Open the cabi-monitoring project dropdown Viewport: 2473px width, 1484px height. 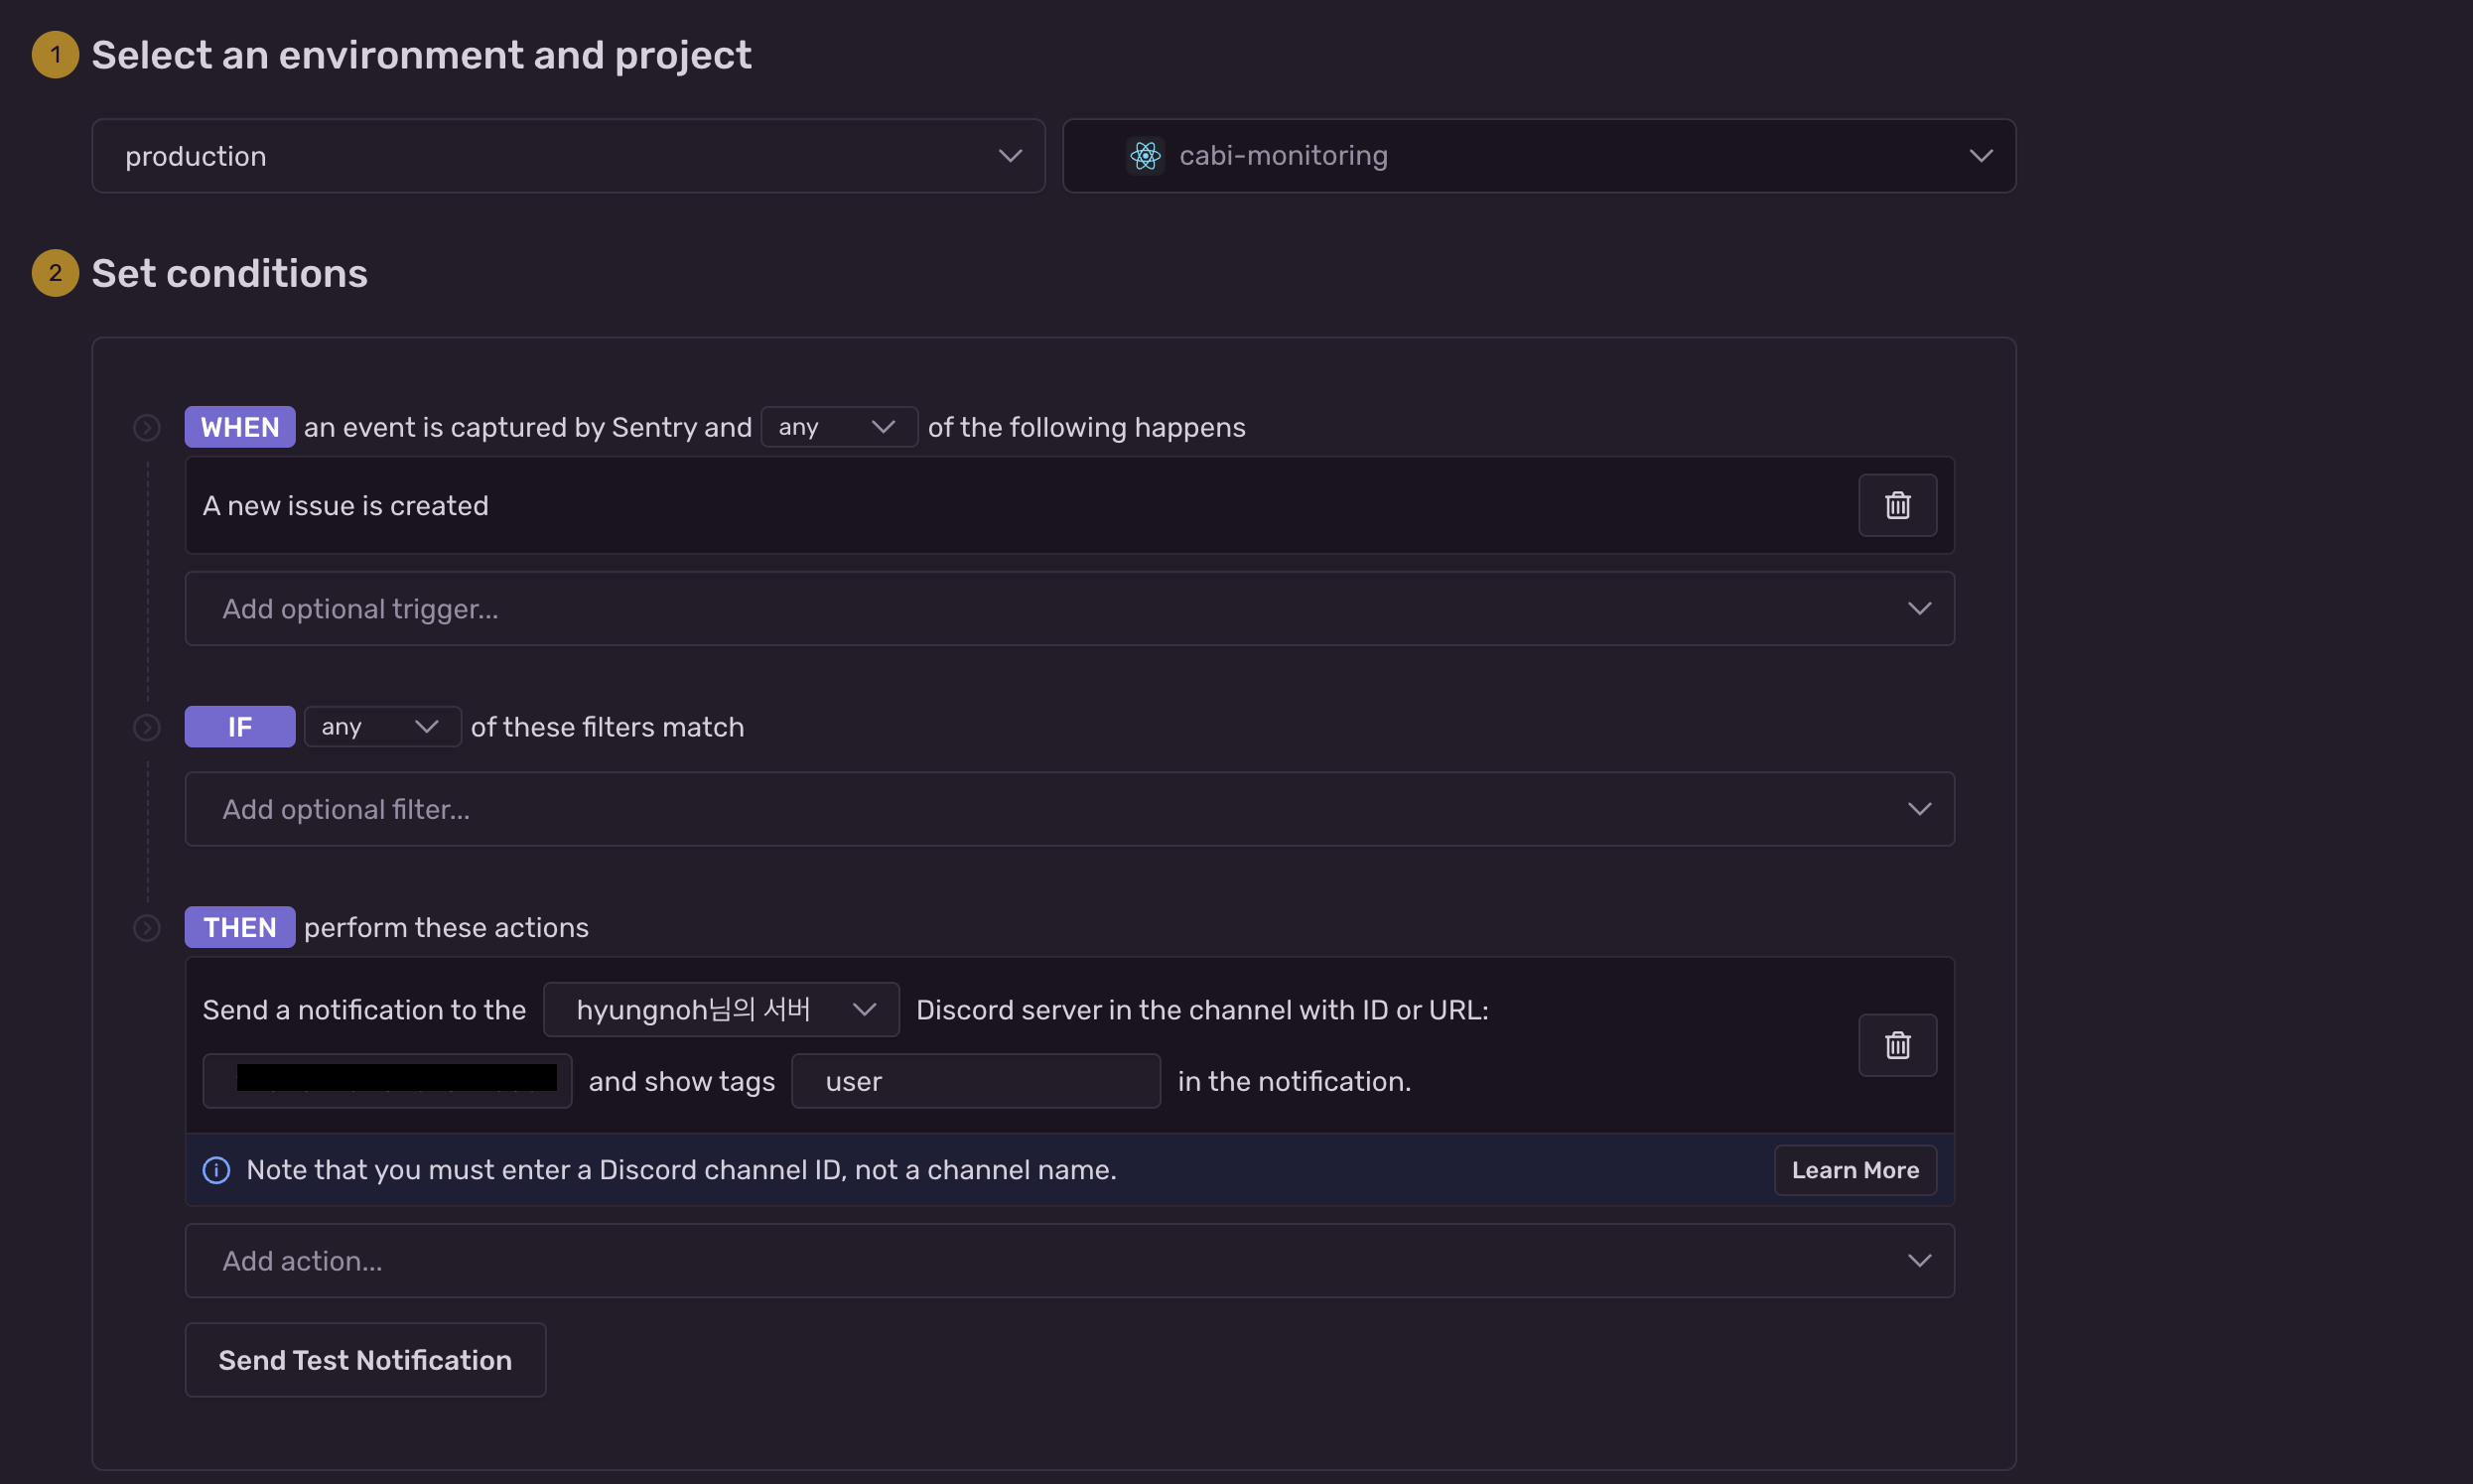click(1538, 156)
